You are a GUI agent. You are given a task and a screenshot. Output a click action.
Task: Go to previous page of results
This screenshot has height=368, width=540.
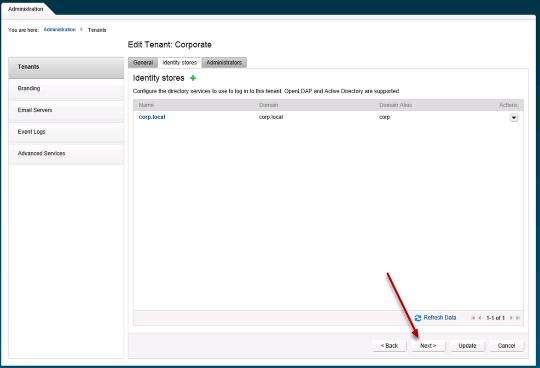tap(480, 318)
